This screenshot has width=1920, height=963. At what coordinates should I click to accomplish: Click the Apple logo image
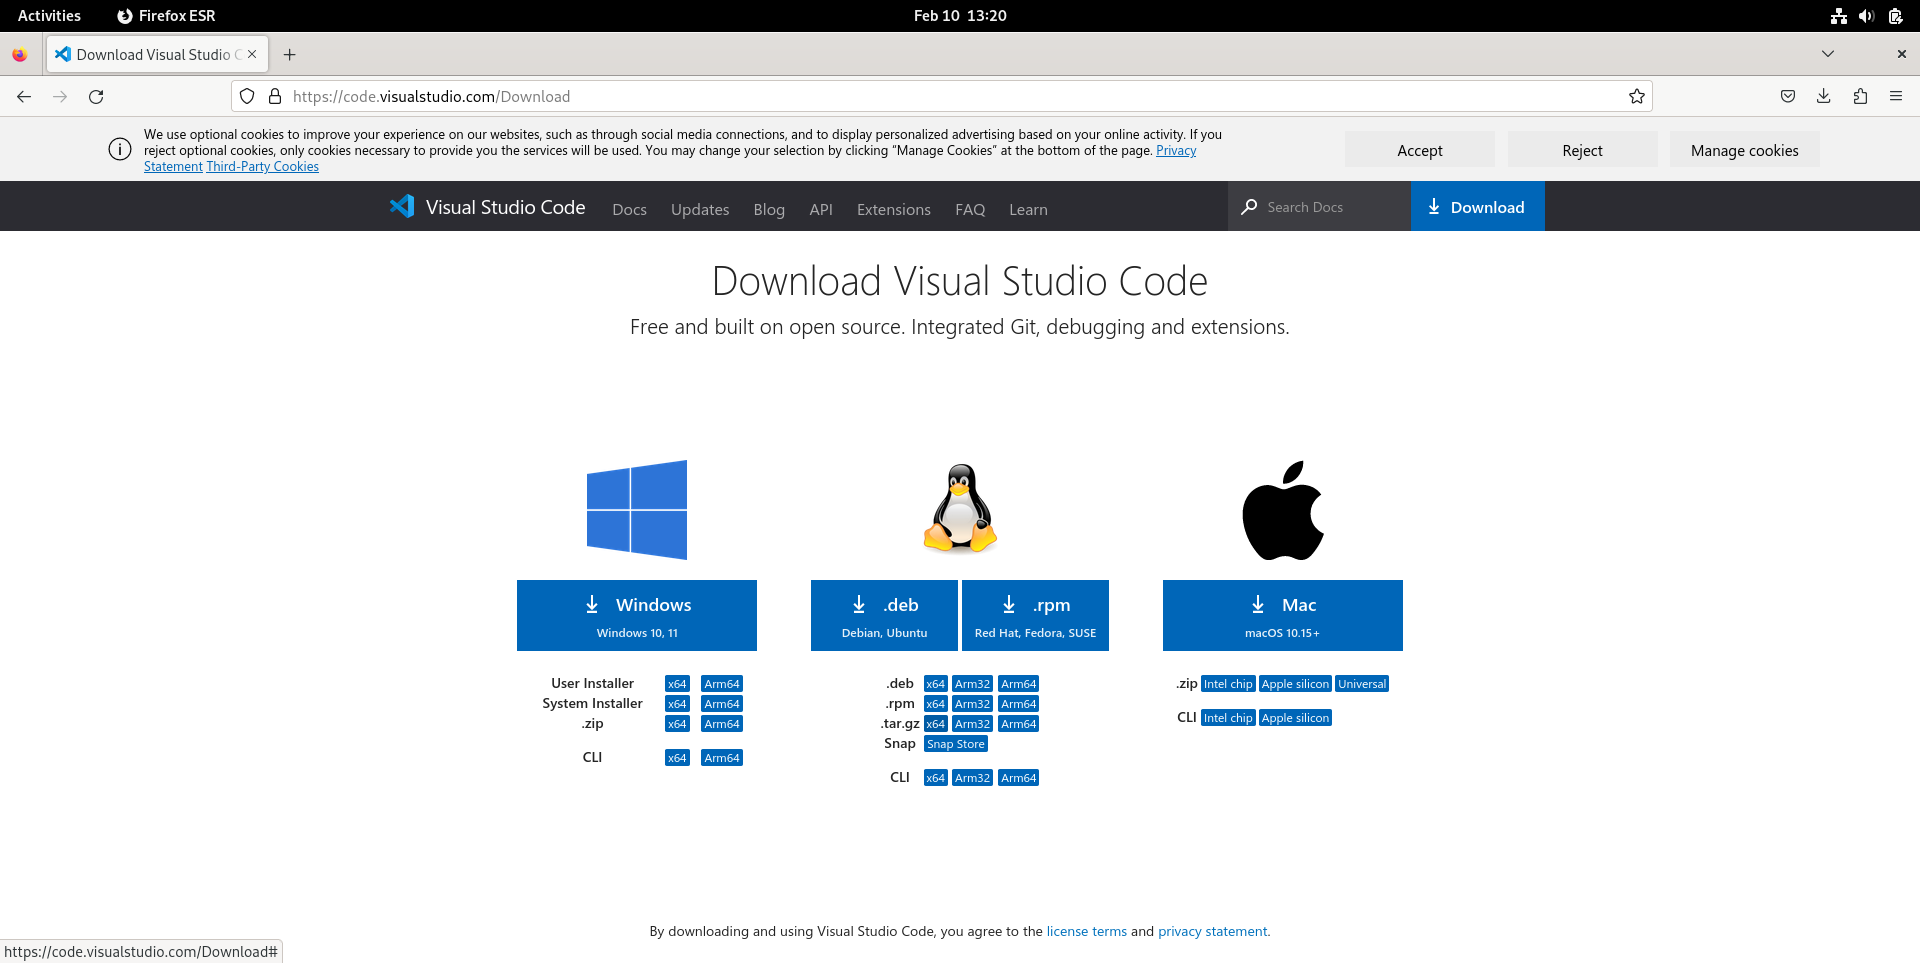1283,510
